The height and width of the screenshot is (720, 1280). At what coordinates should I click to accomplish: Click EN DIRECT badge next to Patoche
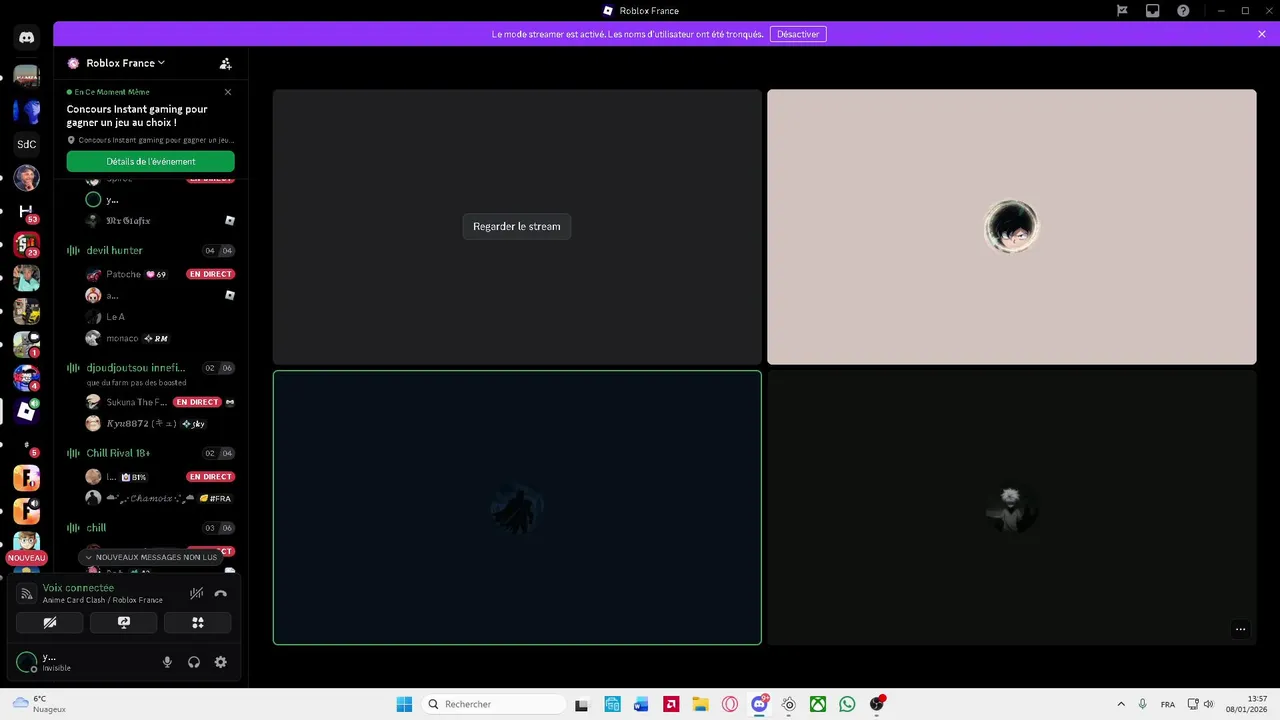(x=211, y=274)
